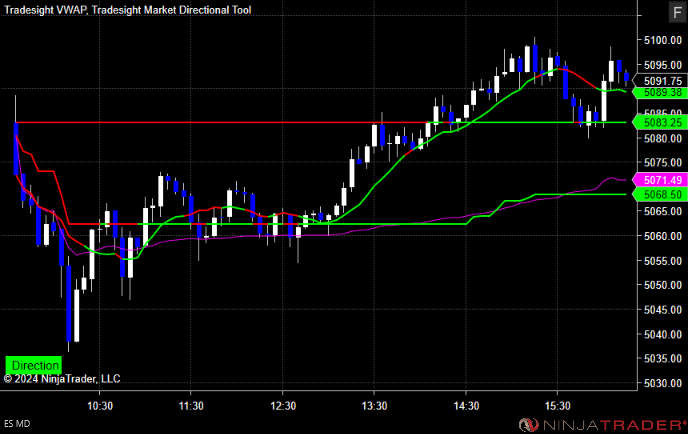This screenshot has width=688, height=434.
Task: Click the 12:30 time axis label
Action: (283, 406)
